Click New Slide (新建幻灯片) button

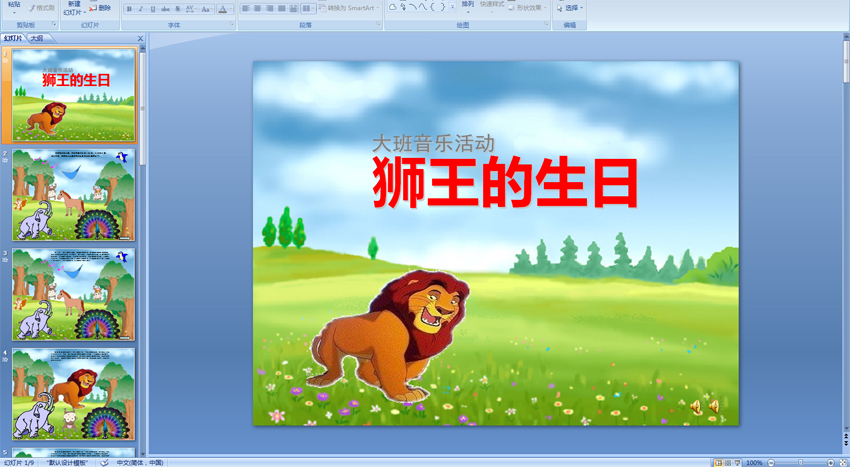(74, 8)
